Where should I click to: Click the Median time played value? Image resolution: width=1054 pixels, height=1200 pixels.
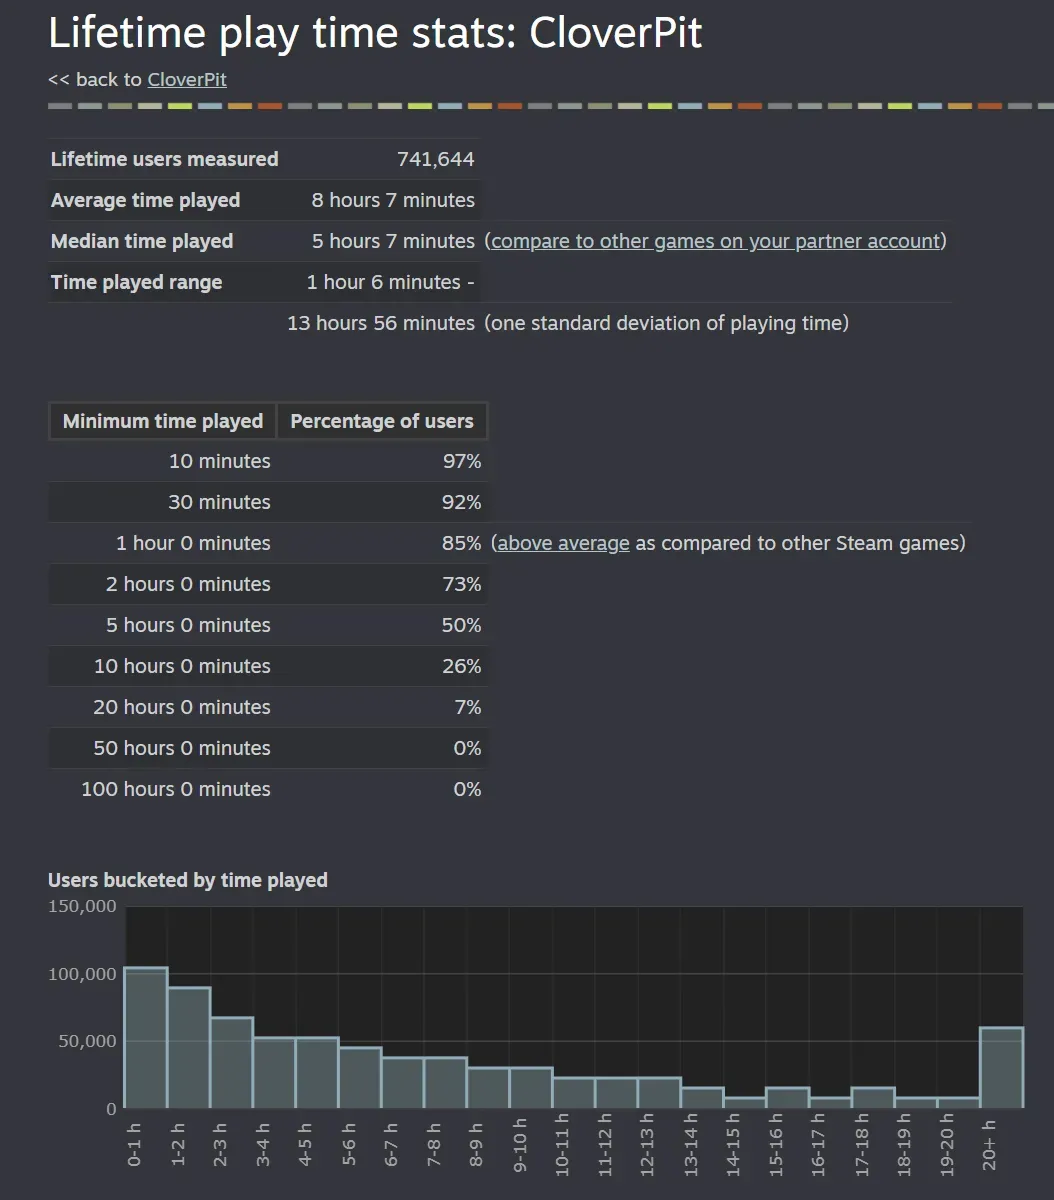click(x=393, y=241)
